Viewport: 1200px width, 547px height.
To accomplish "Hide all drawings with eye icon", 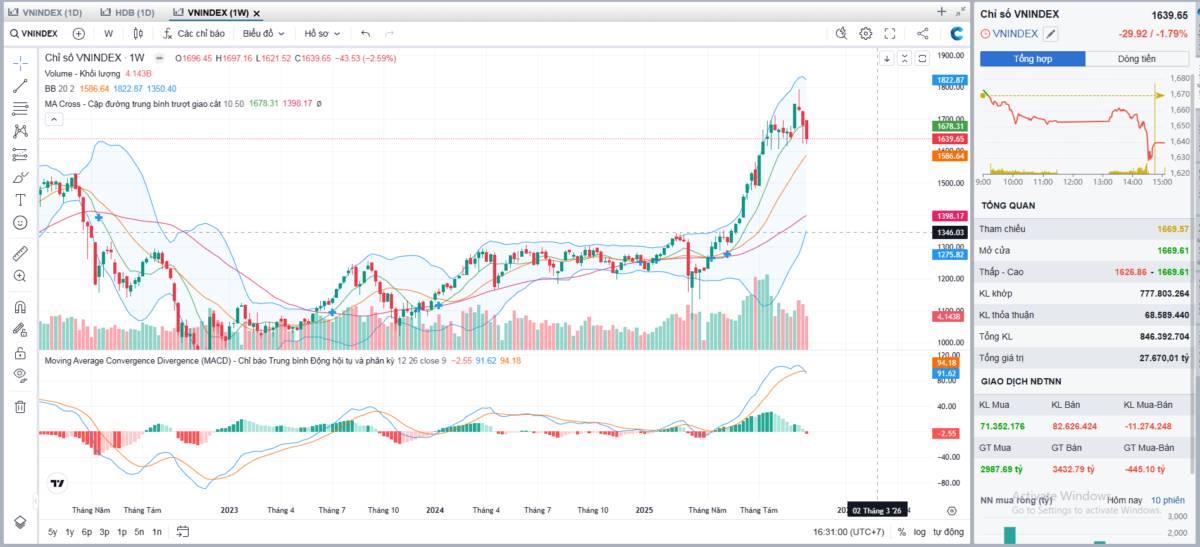I will [20, 375].
